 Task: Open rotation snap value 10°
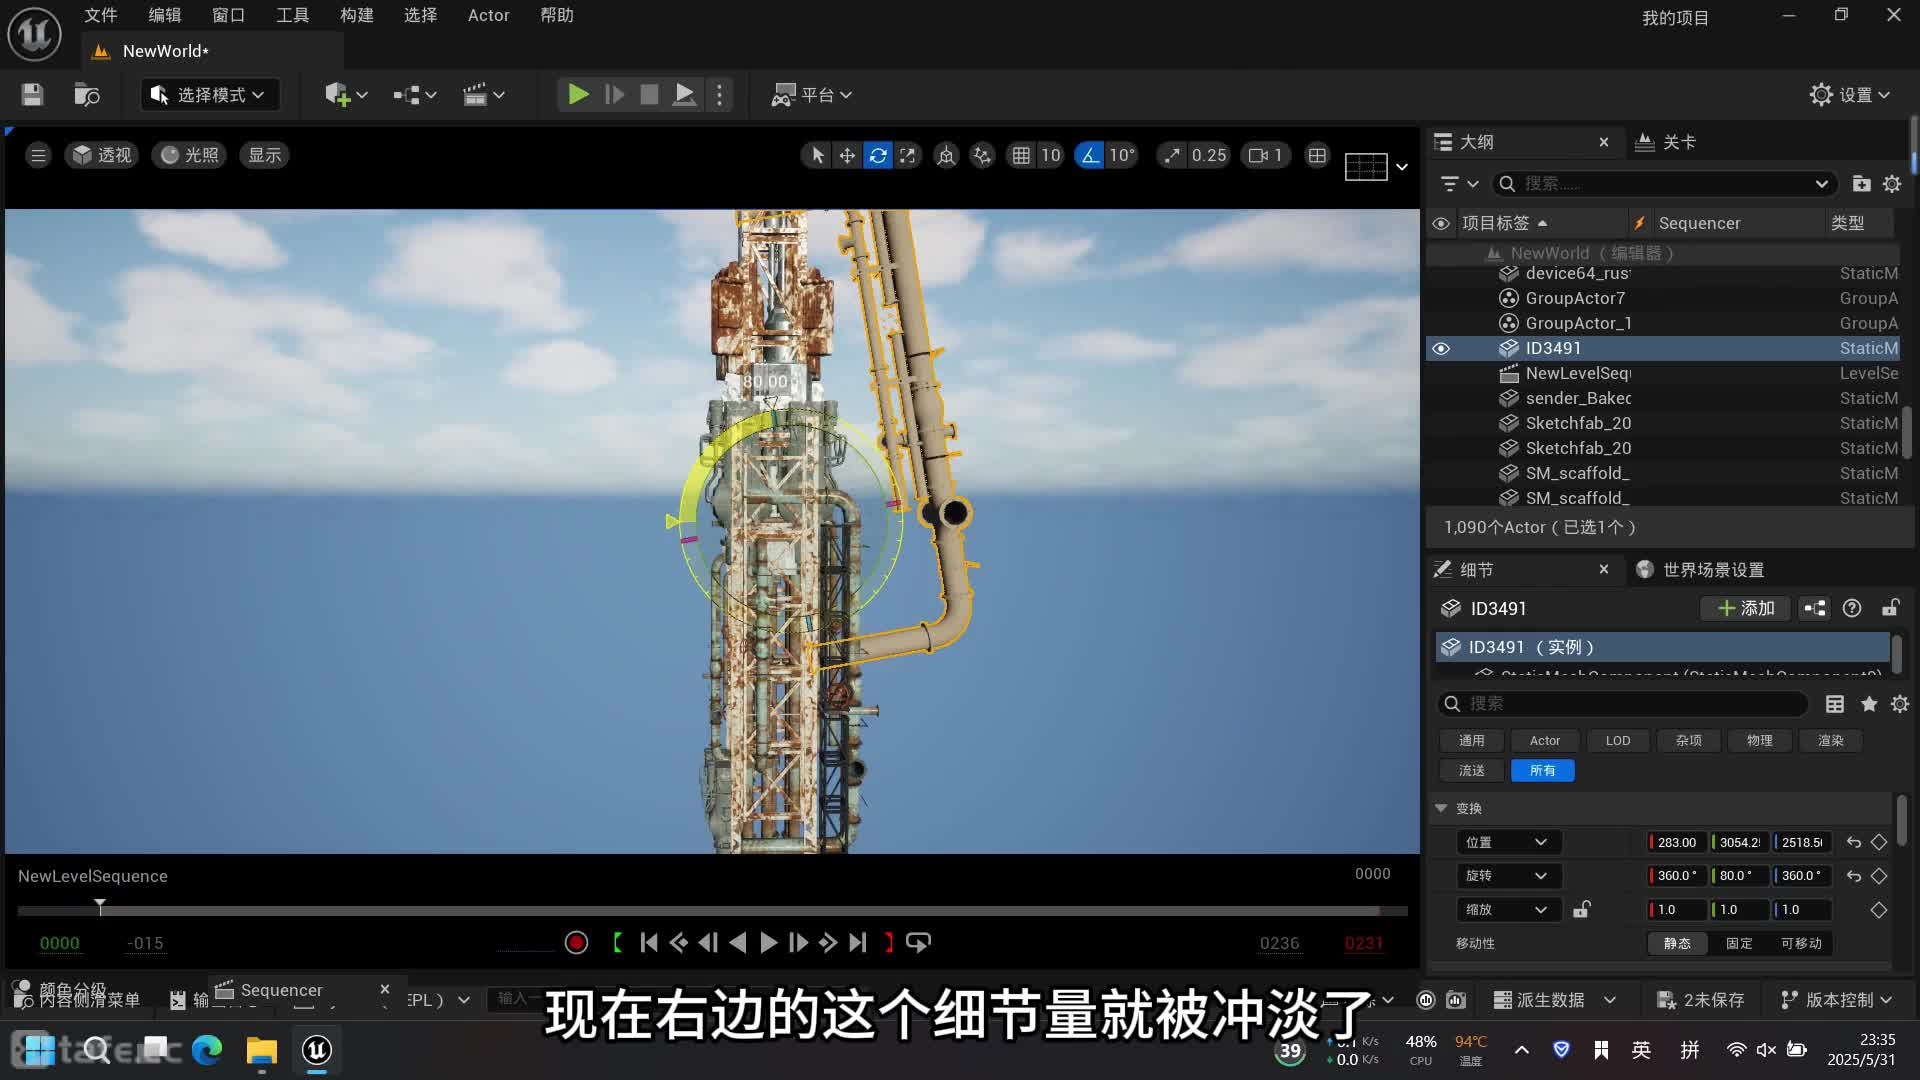1121,155
